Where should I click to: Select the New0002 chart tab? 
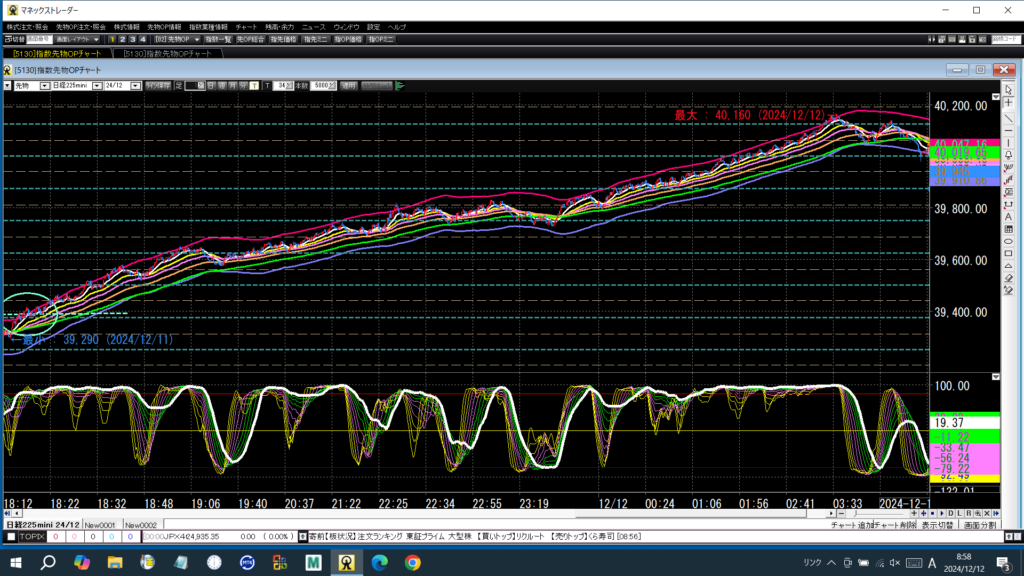click(x=141, y=525)
